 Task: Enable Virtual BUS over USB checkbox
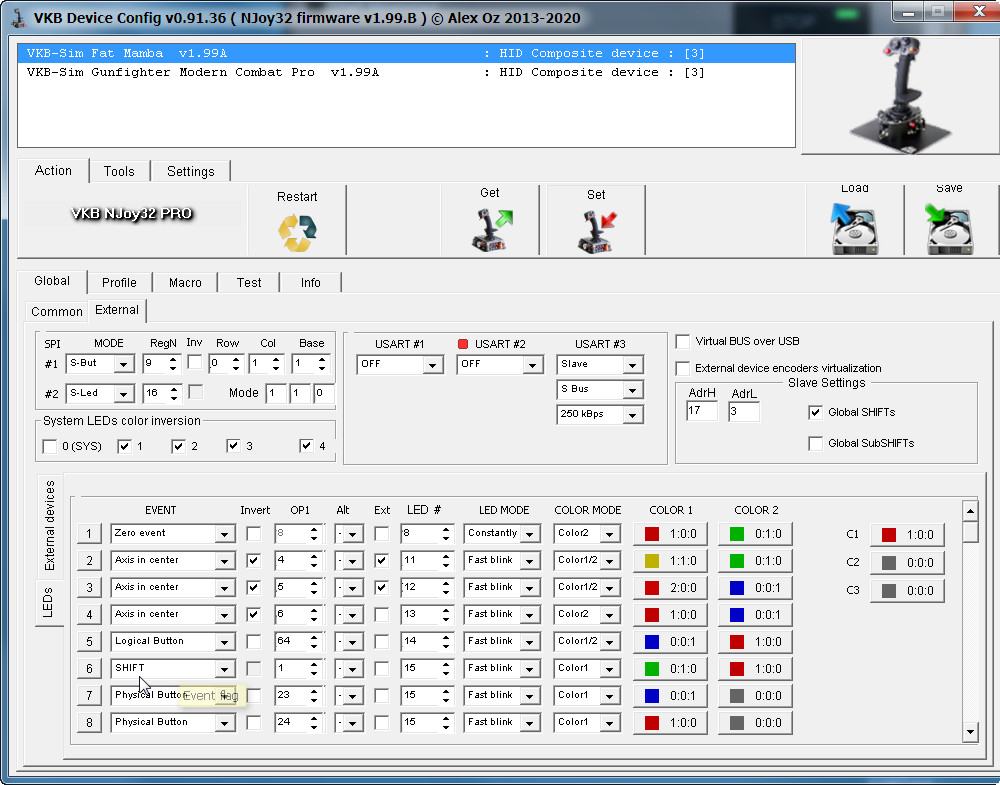click(x=683, y=342)
